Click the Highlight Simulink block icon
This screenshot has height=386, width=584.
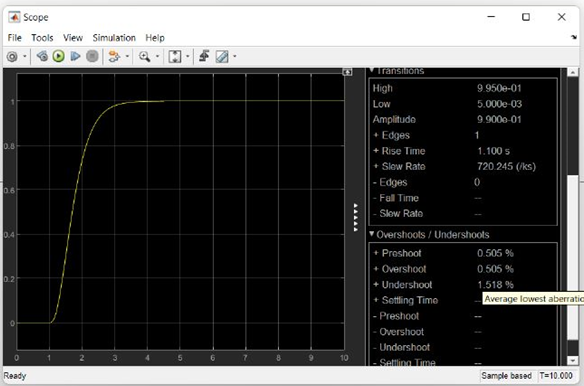(x=114, y=57)
